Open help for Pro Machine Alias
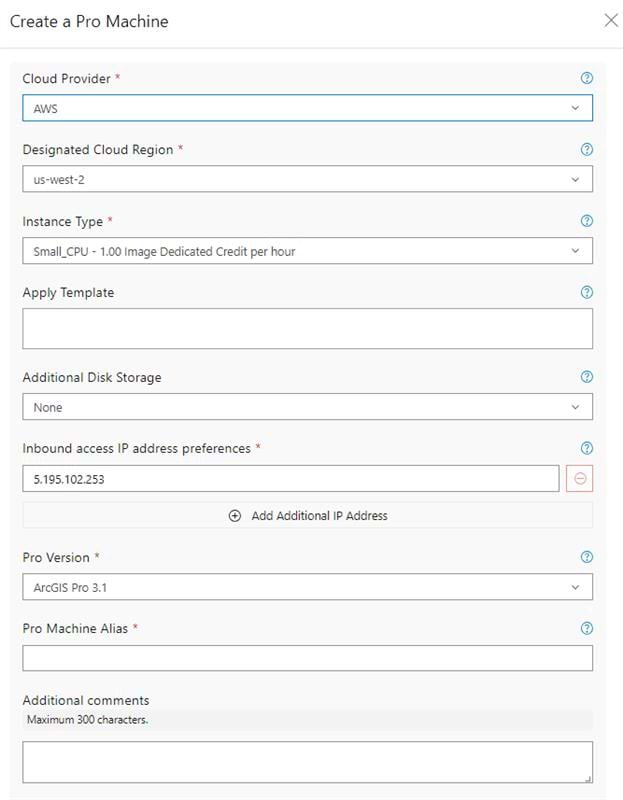This screenshot has height=800, width=623. point(587,628)
